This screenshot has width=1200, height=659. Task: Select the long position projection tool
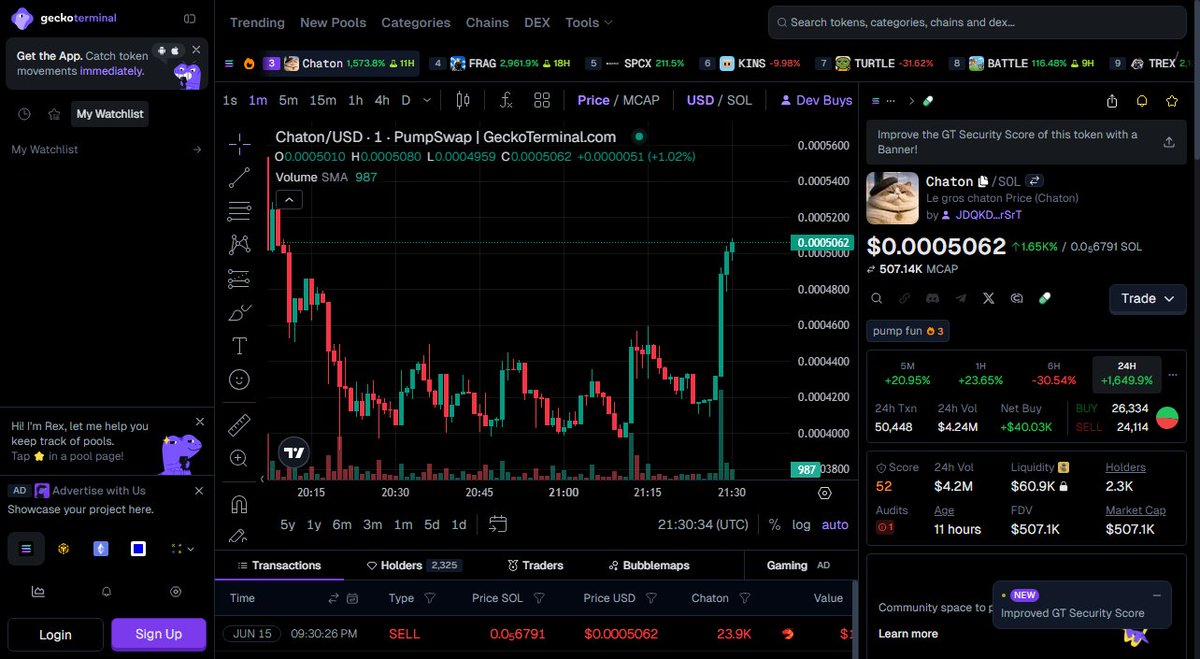(239, 278)
